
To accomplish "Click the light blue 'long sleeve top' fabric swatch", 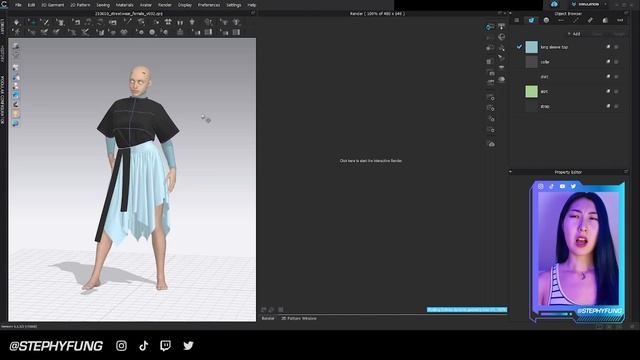I will pyautogui.click(x=531, y=47).
